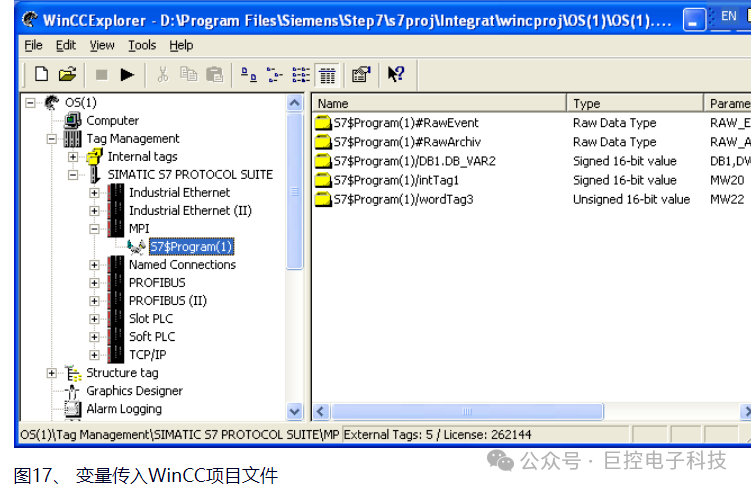The image size is (751, 491).
Task: Open the Help menu
Action: 181,45
